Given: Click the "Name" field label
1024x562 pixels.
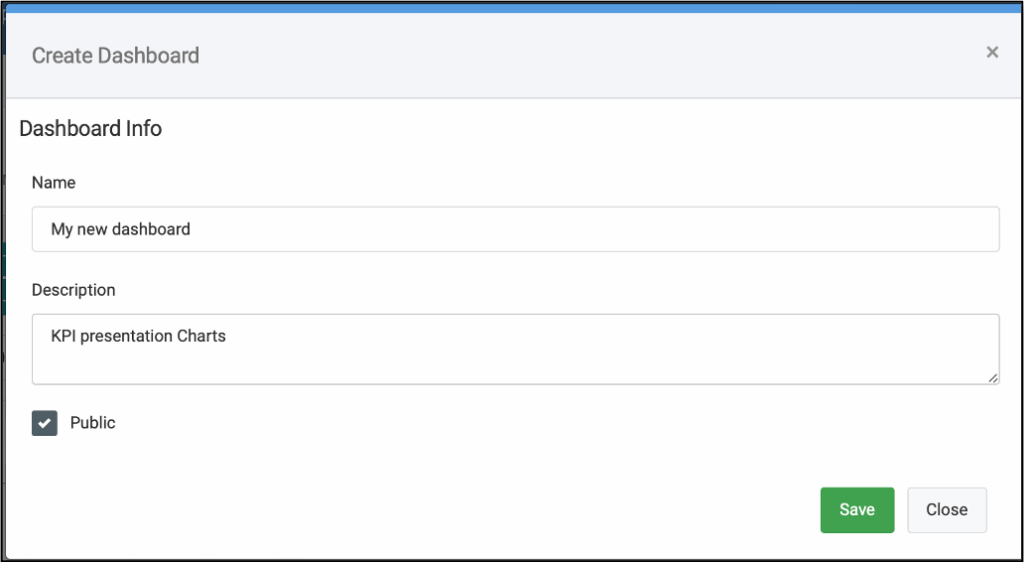Looking at the screenshot, I should pyautogui.click(x=54, y=183).
